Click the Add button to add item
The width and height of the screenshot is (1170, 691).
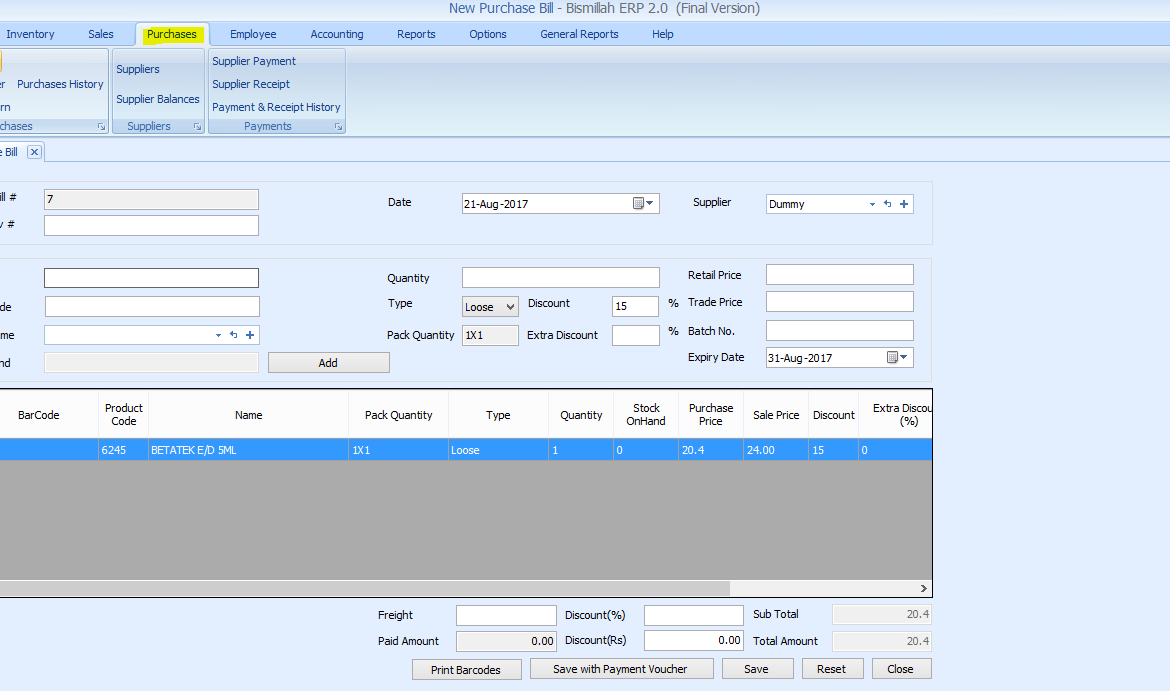pyautogui.click(x=328, y=363)
